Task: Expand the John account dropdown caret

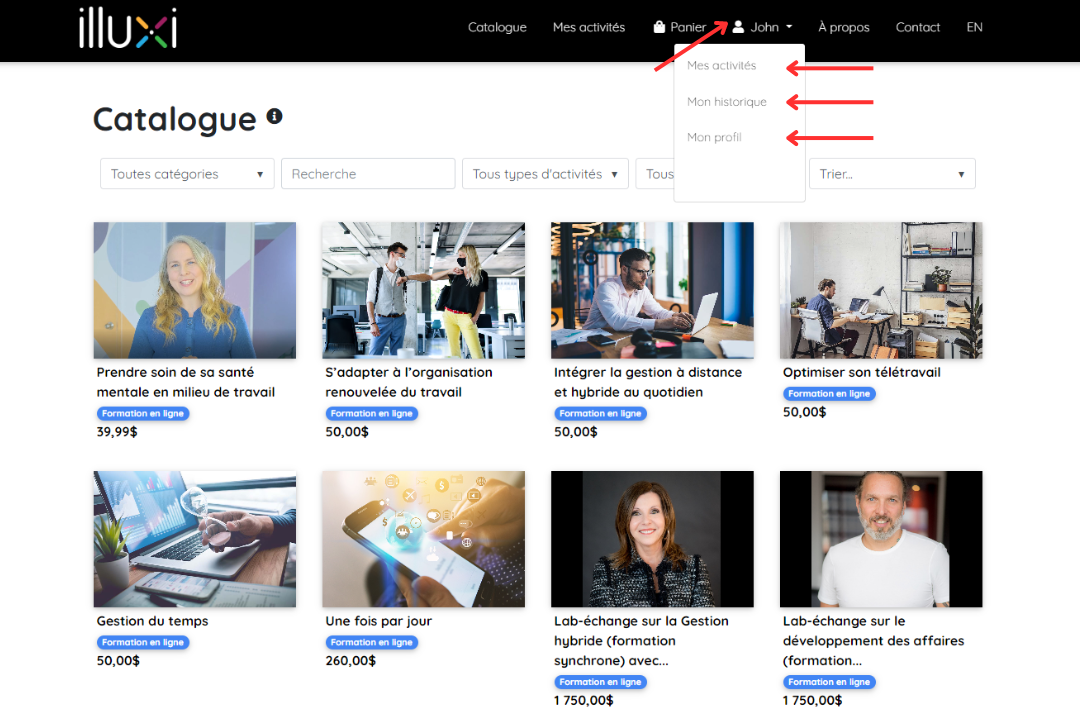Action: coord(789,27)
